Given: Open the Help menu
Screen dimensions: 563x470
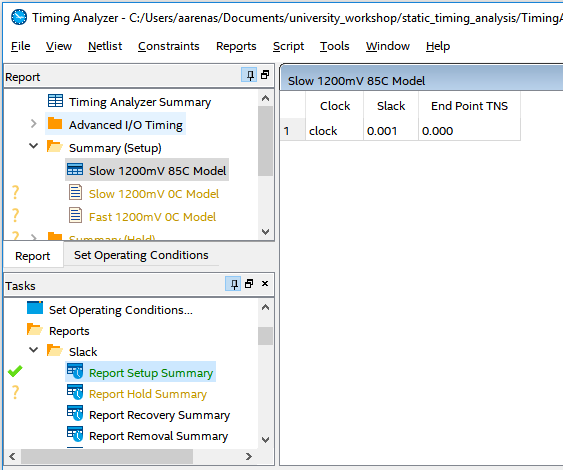Looking at the screenshot, I should click(x=438, y=46).
